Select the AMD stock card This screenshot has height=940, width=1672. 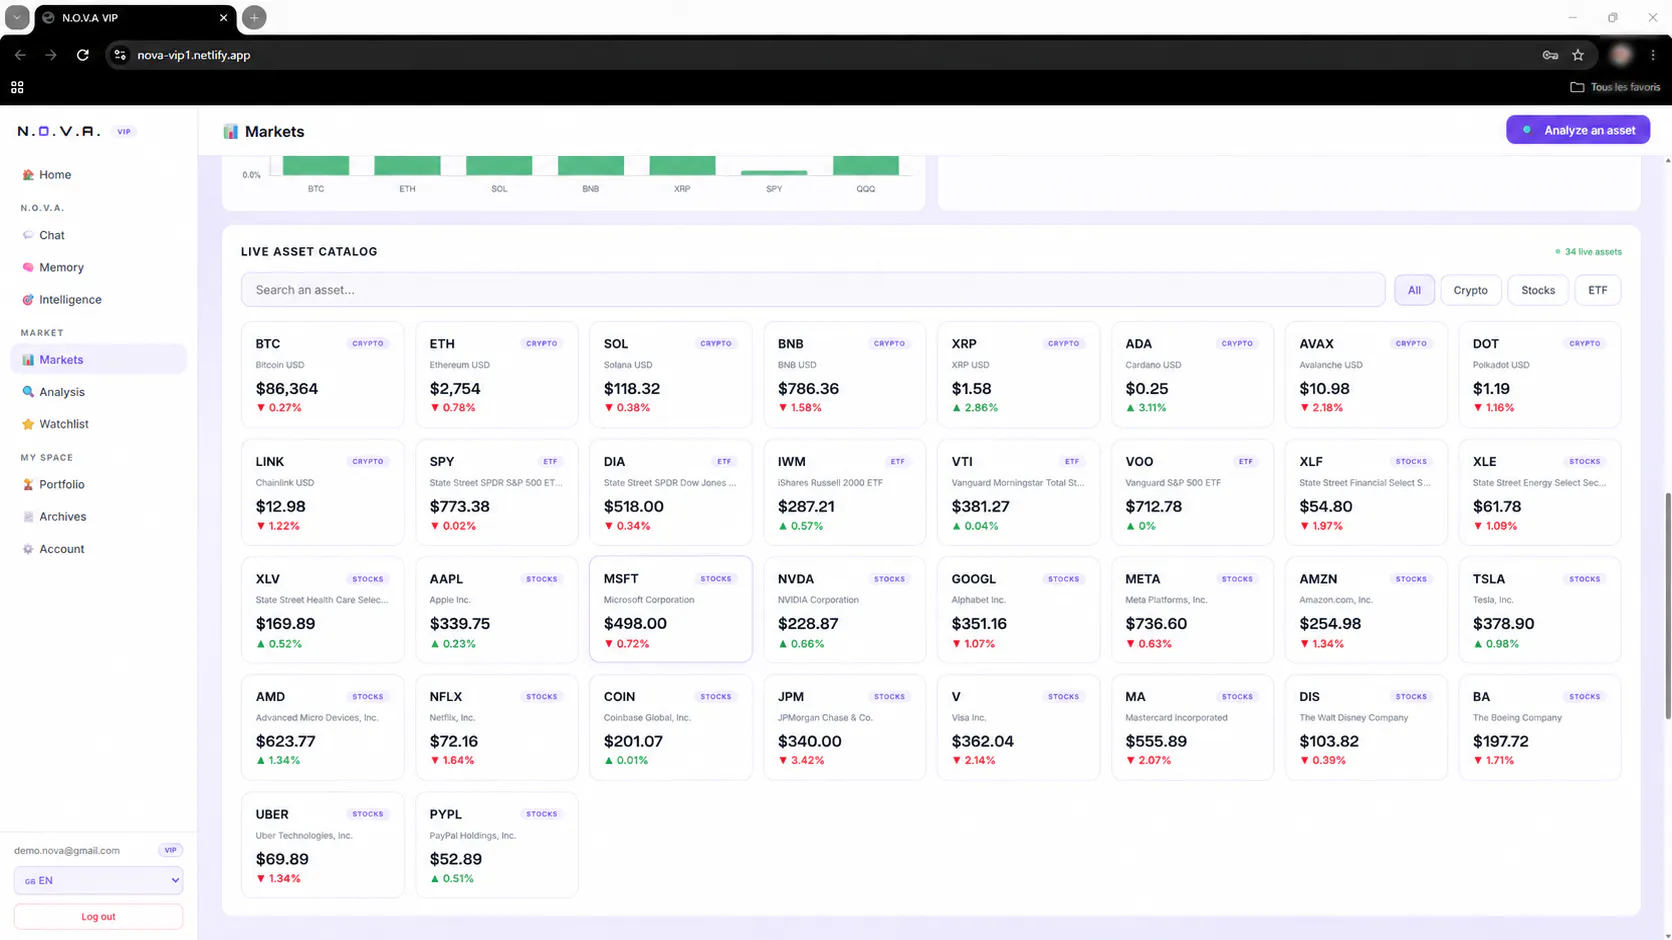(323, 727)
